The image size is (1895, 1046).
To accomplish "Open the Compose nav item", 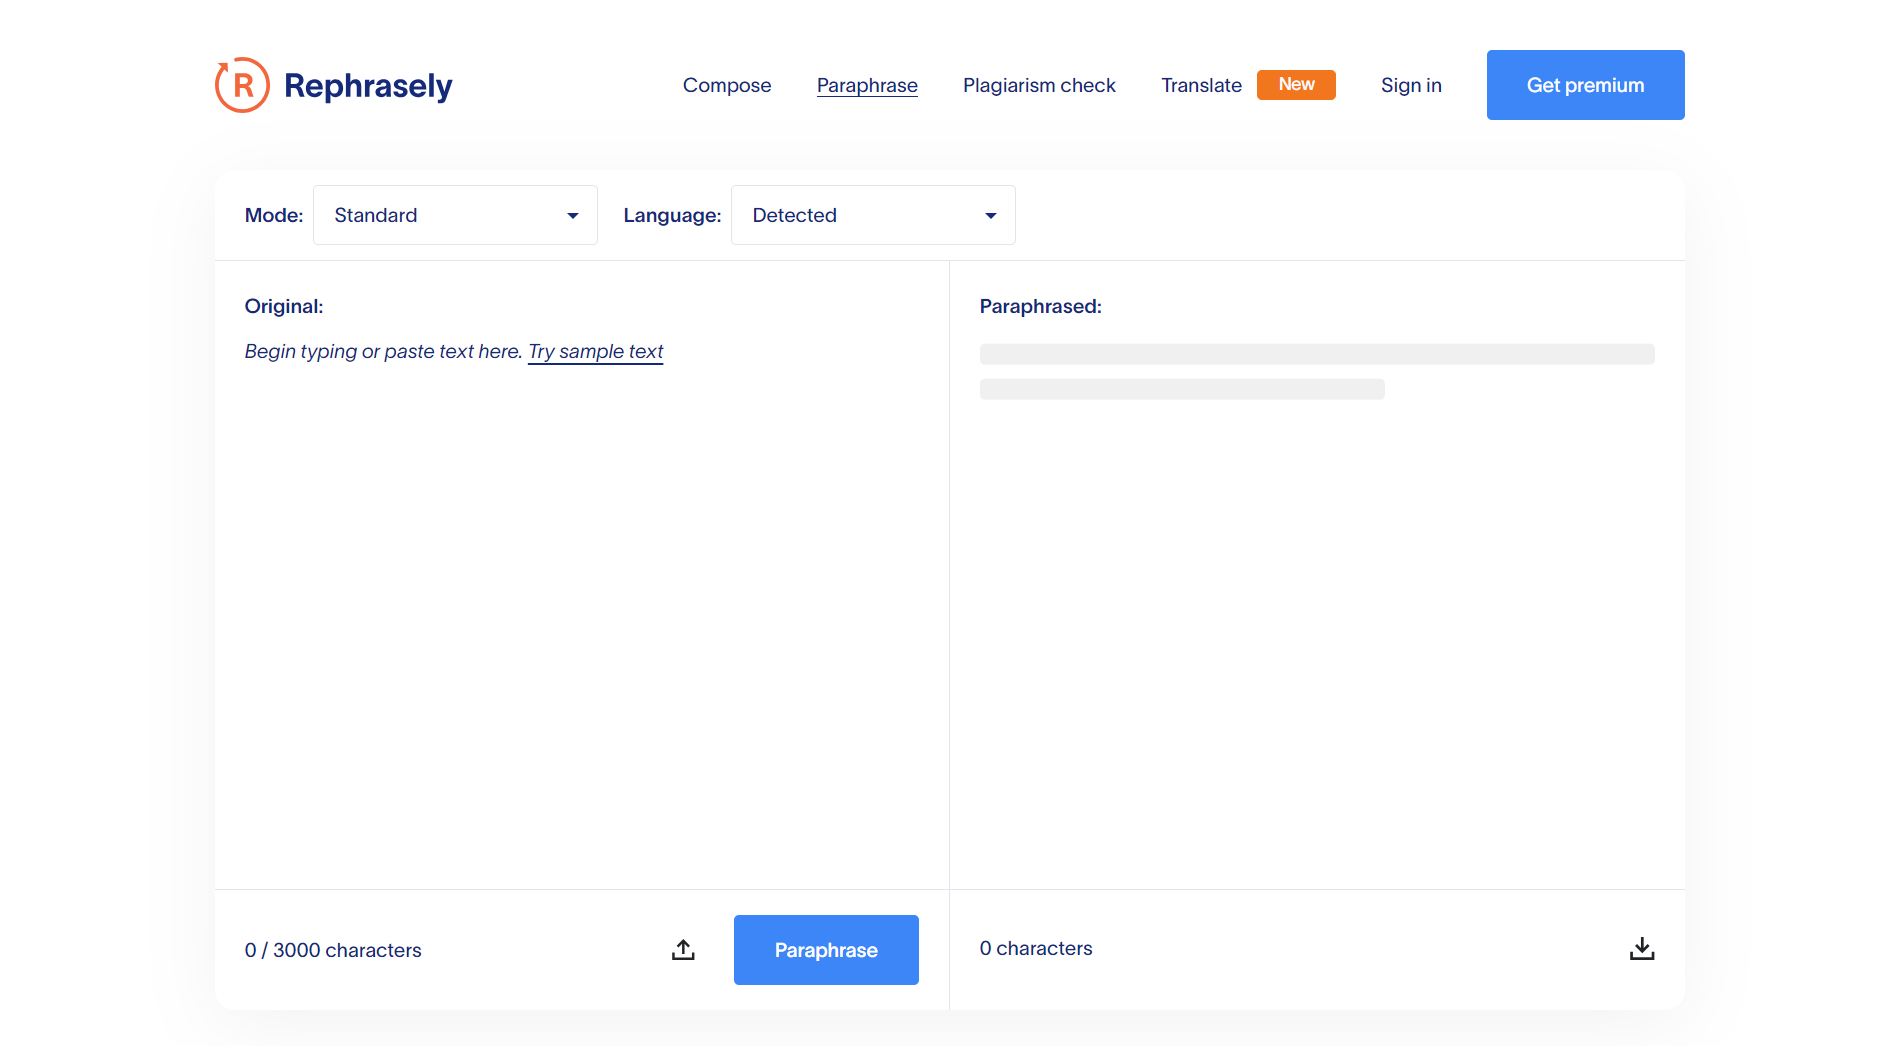I will [727, 85].
